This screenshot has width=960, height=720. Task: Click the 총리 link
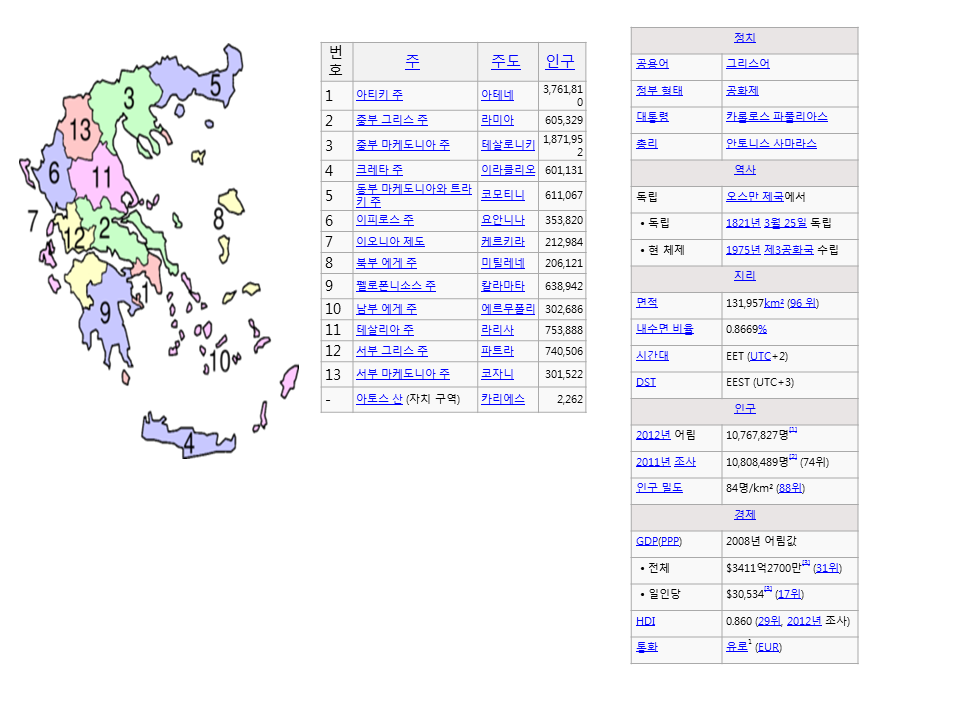coord(647,144)
